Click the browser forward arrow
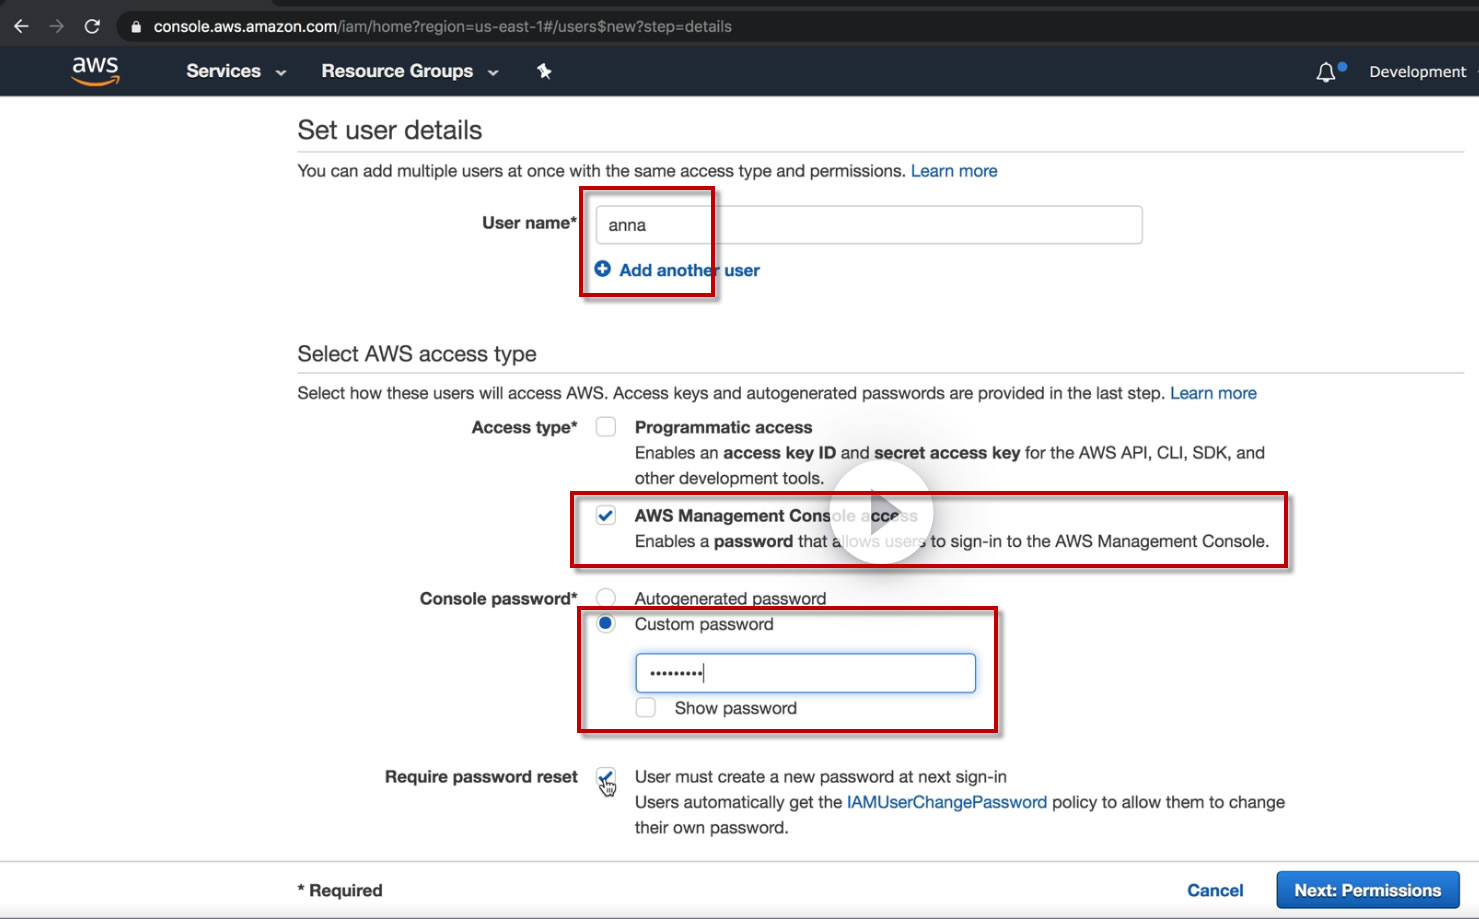 [56, 26]
